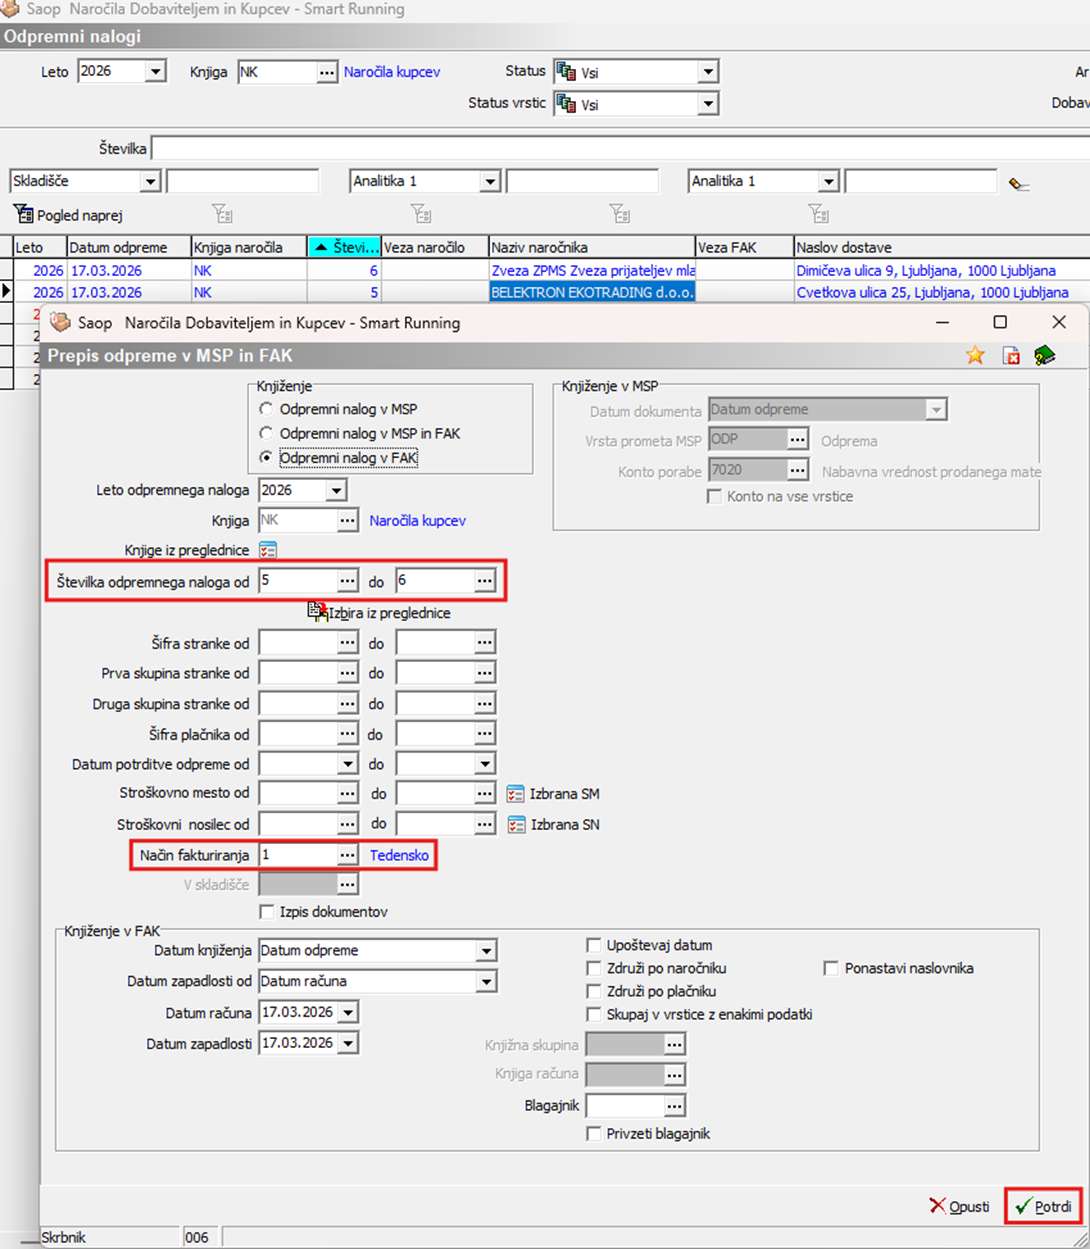Sort by Naziv naročnika column header
The height and width of the screenshot is (1249, 1090).
(x=591, y=247)
